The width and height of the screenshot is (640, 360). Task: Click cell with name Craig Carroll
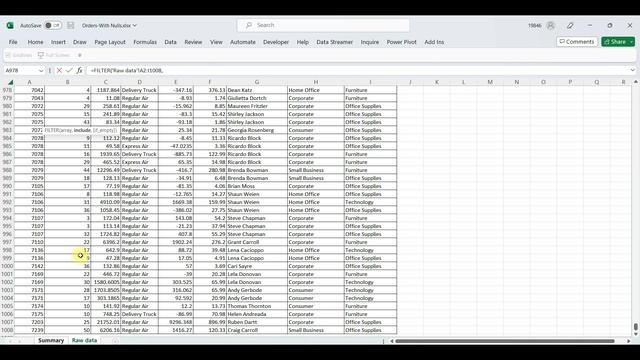pyautogui.click(x=257, y=330)
